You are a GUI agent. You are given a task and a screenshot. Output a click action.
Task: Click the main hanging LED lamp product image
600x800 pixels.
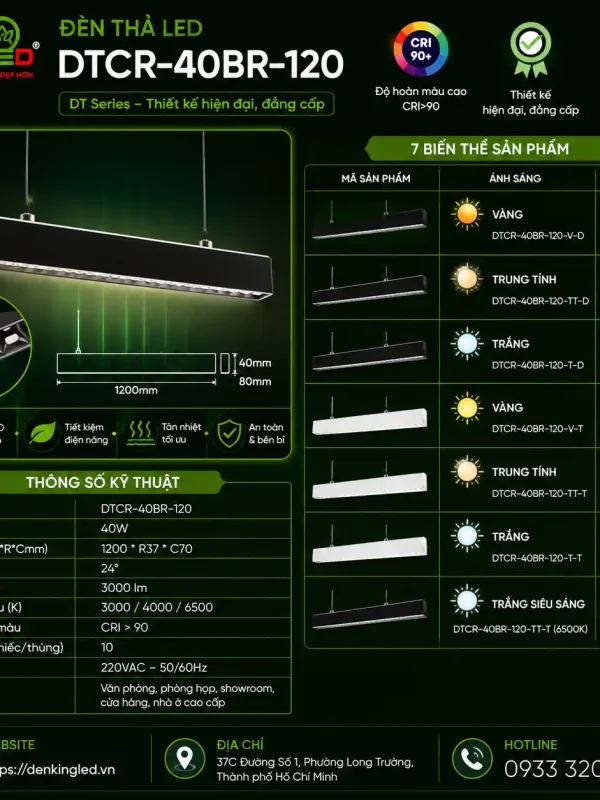click(136, 217)
